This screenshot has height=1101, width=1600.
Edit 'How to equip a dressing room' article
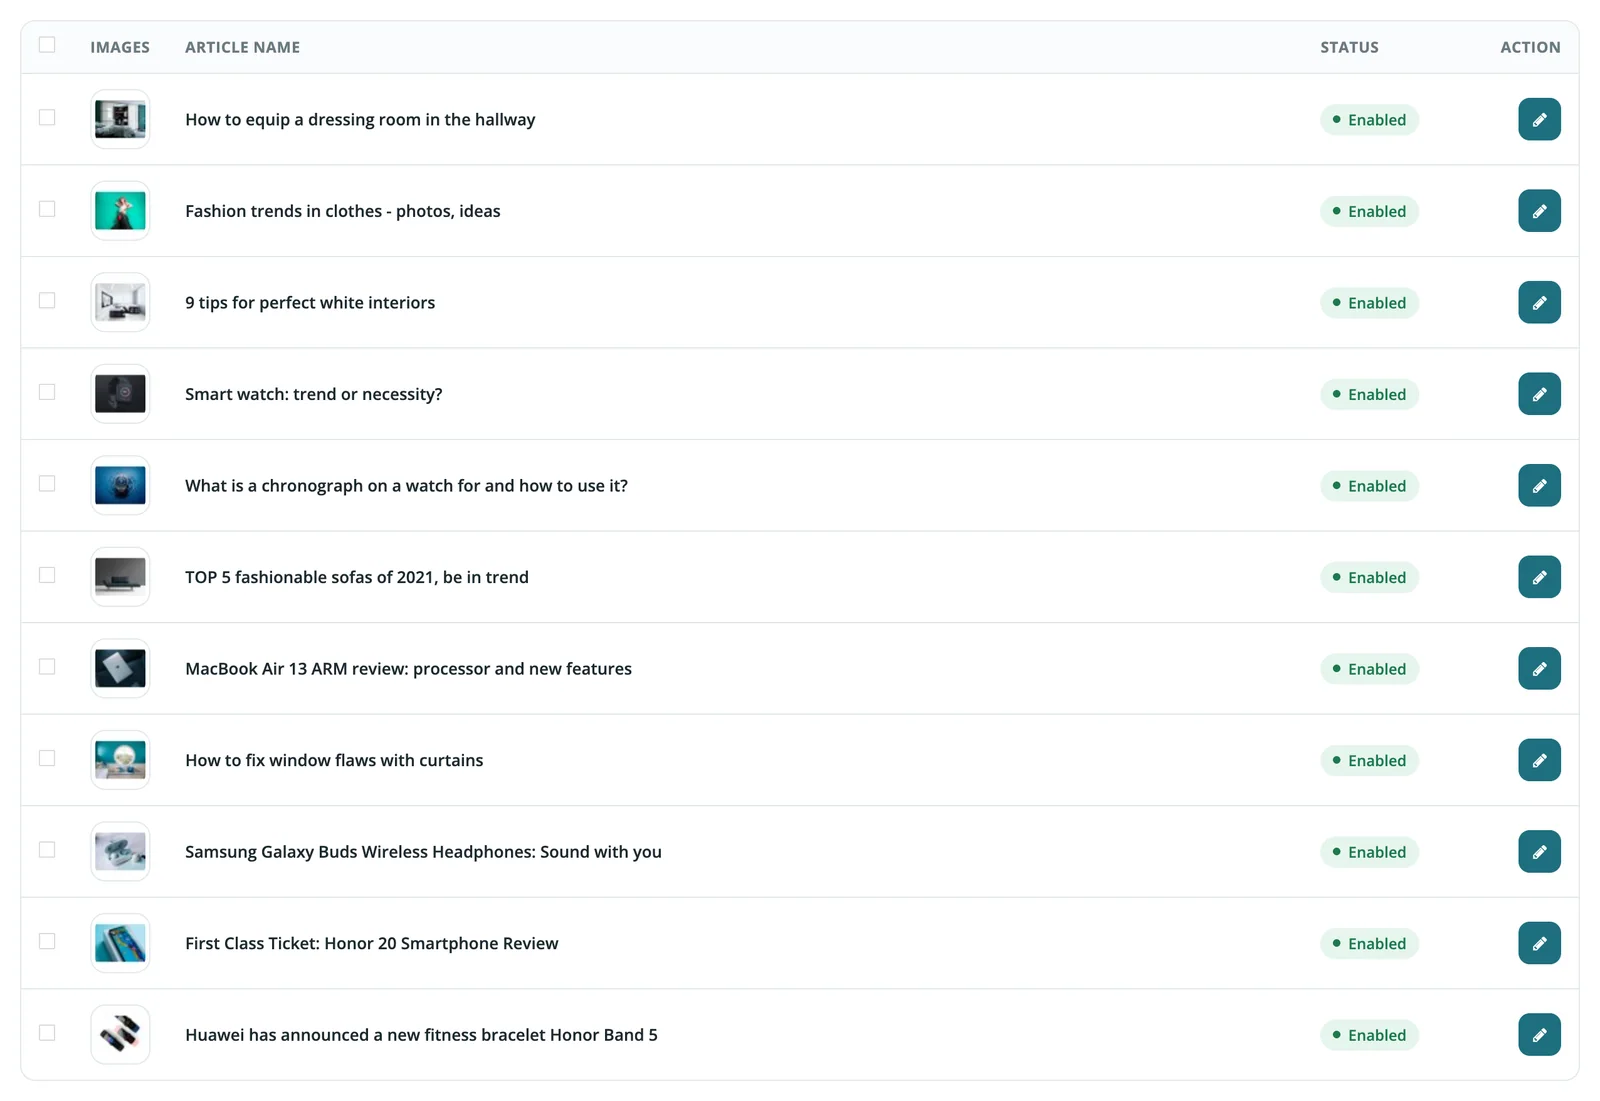pyautogui.click(x=1539, y=119)
